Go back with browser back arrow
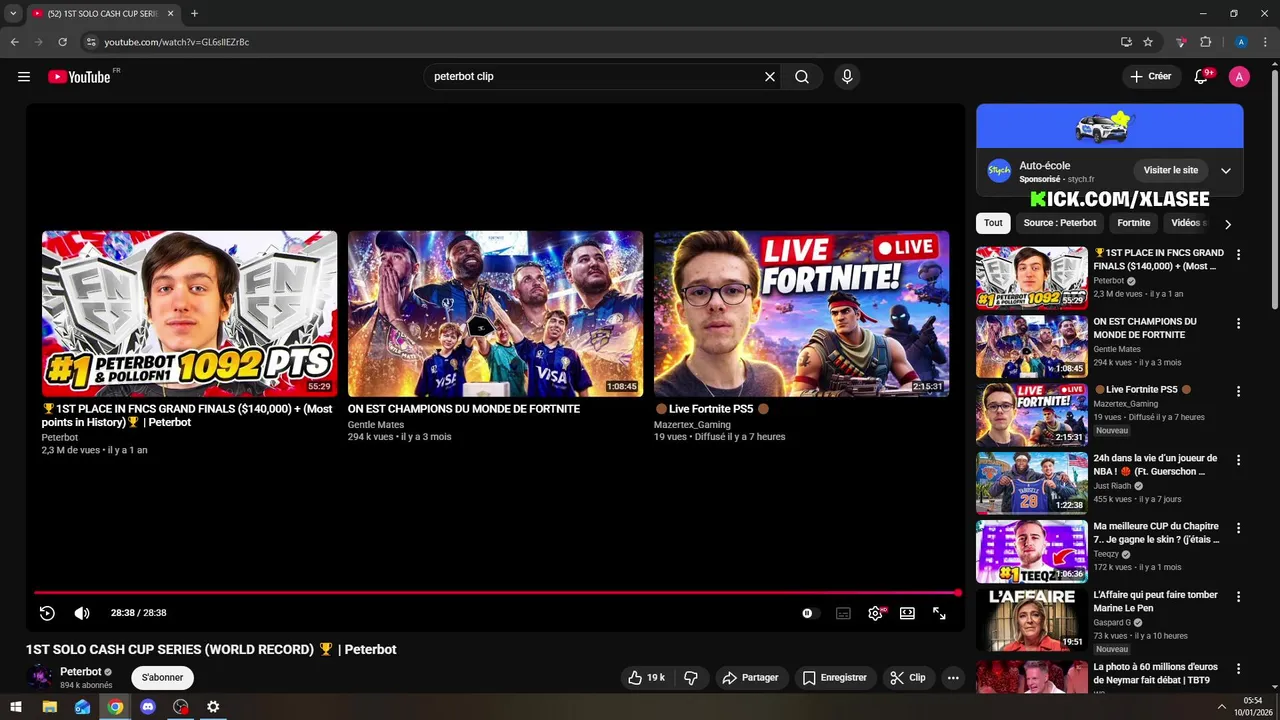Image resolution: width=1280 pixels, height=720 pixels. click(14, 42)
